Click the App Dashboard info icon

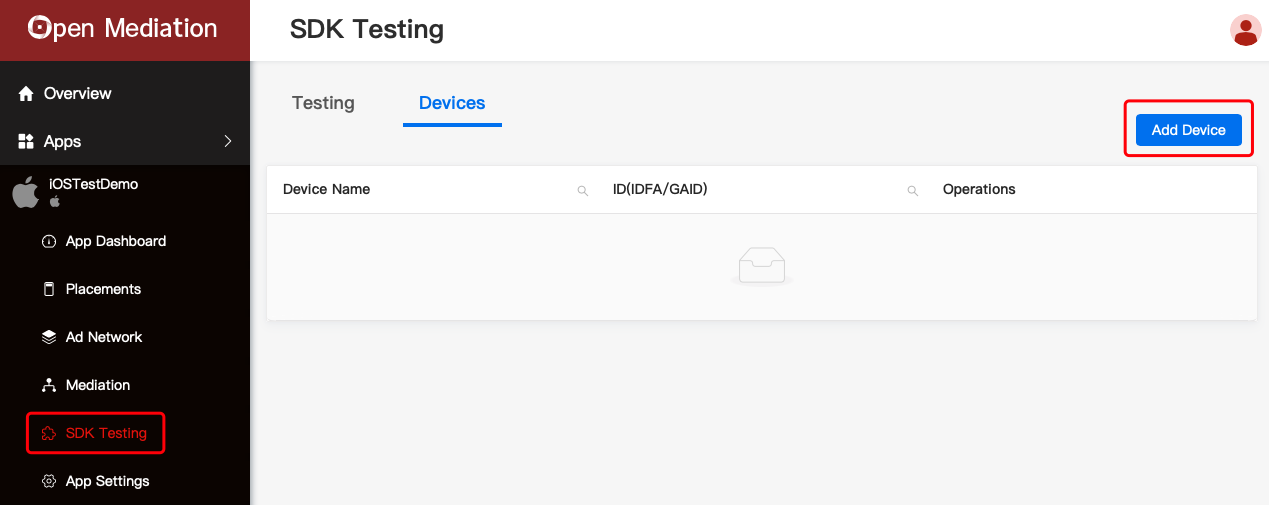pos(48,241)
